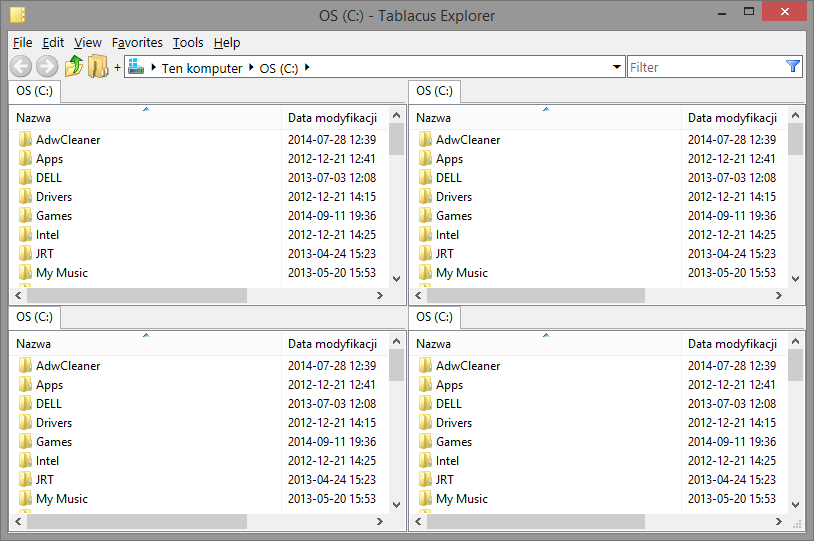The height and width of the screenshot is (541, 814).
Task: Expand arrow after Ten komputer breadcrumb
Action: click(x=251, y=67)
